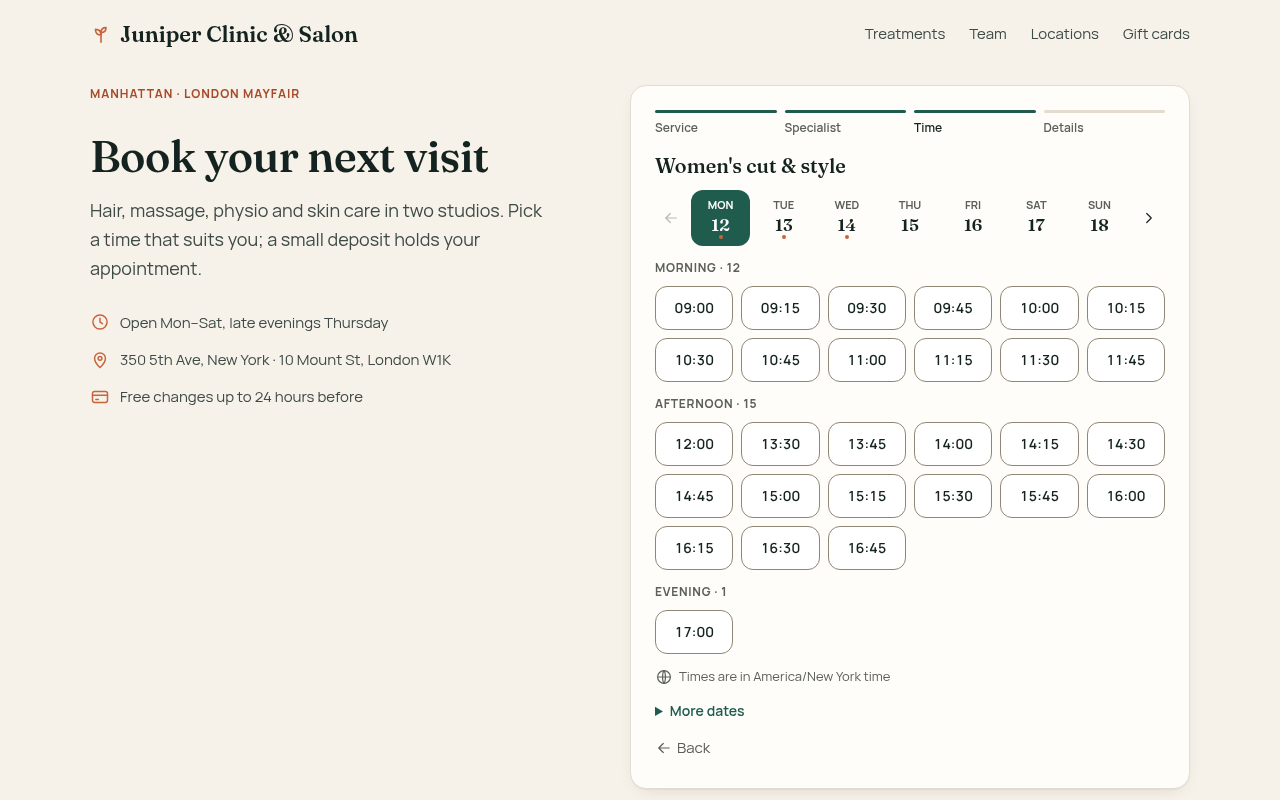Choose the 09:00 time slot
Viewport: 1280px width, 800px height.
pyautogui.click(x=694, y=308)
